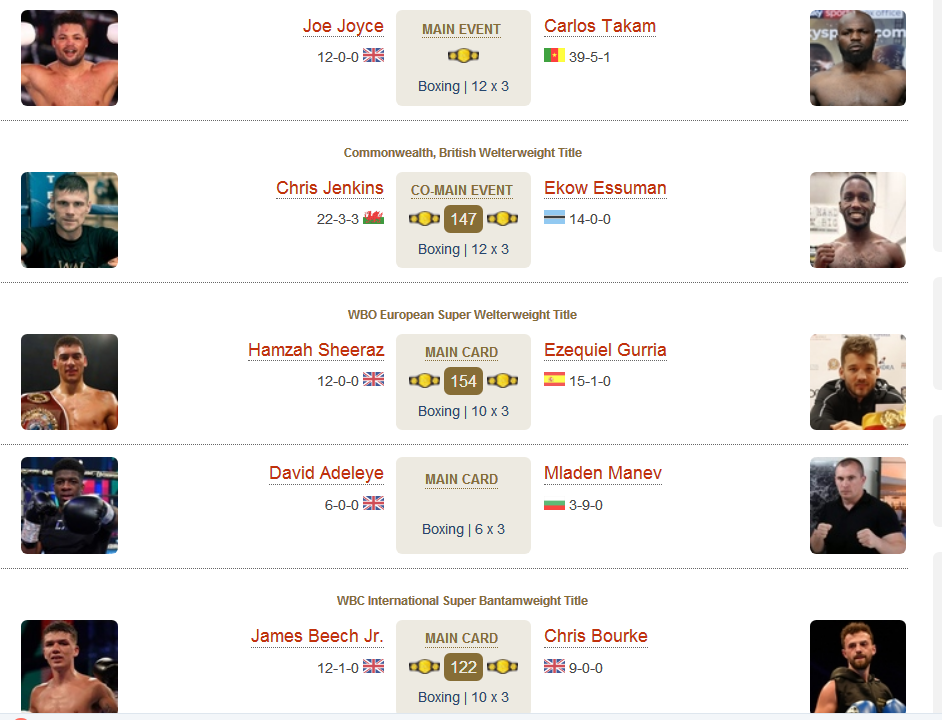Image resolution: width=942 pixels, height=720 pixels.
Task: Click the Spain flag beside Ezequiel Gurria's record
Action: click(554, 379)
